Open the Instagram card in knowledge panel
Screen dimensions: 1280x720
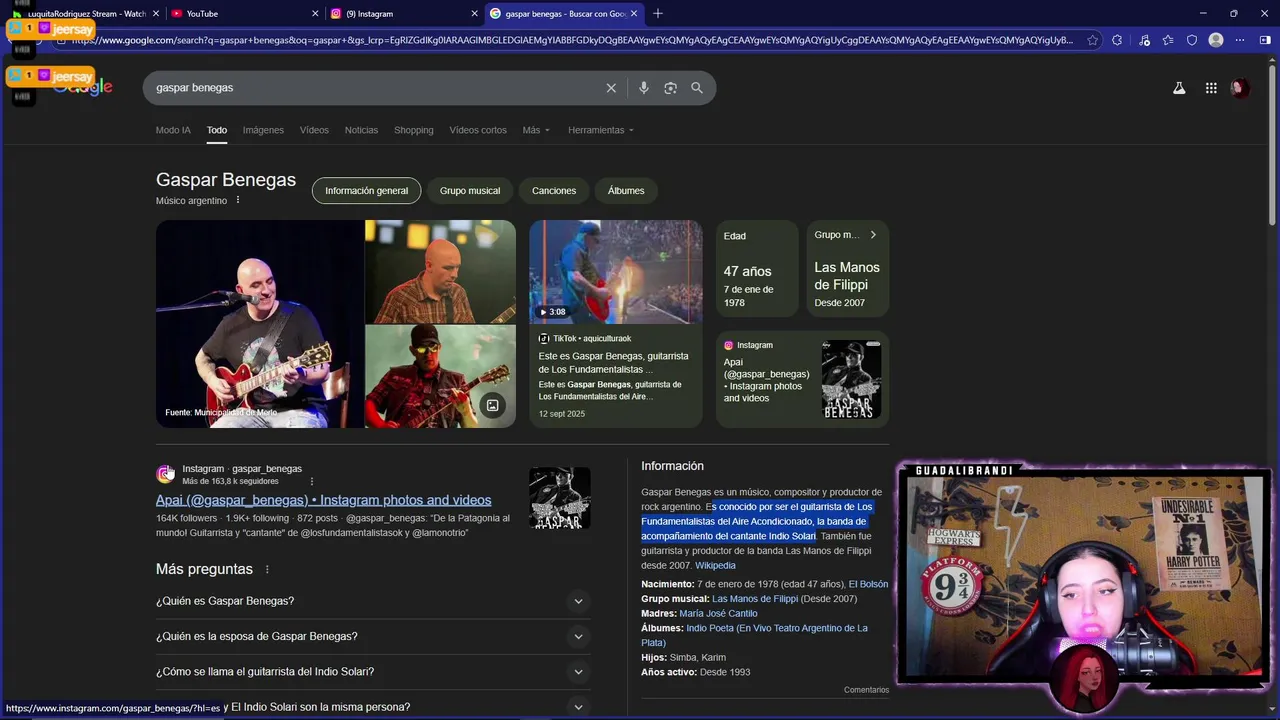click(802, 379)
